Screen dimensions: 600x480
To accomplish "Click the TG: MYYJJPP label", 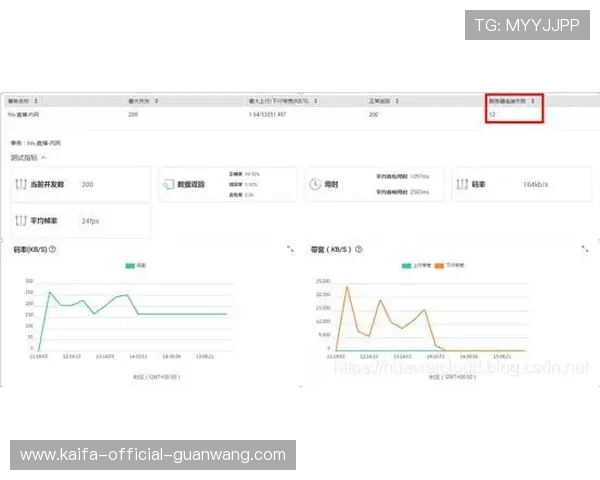I will click(527, 25).
